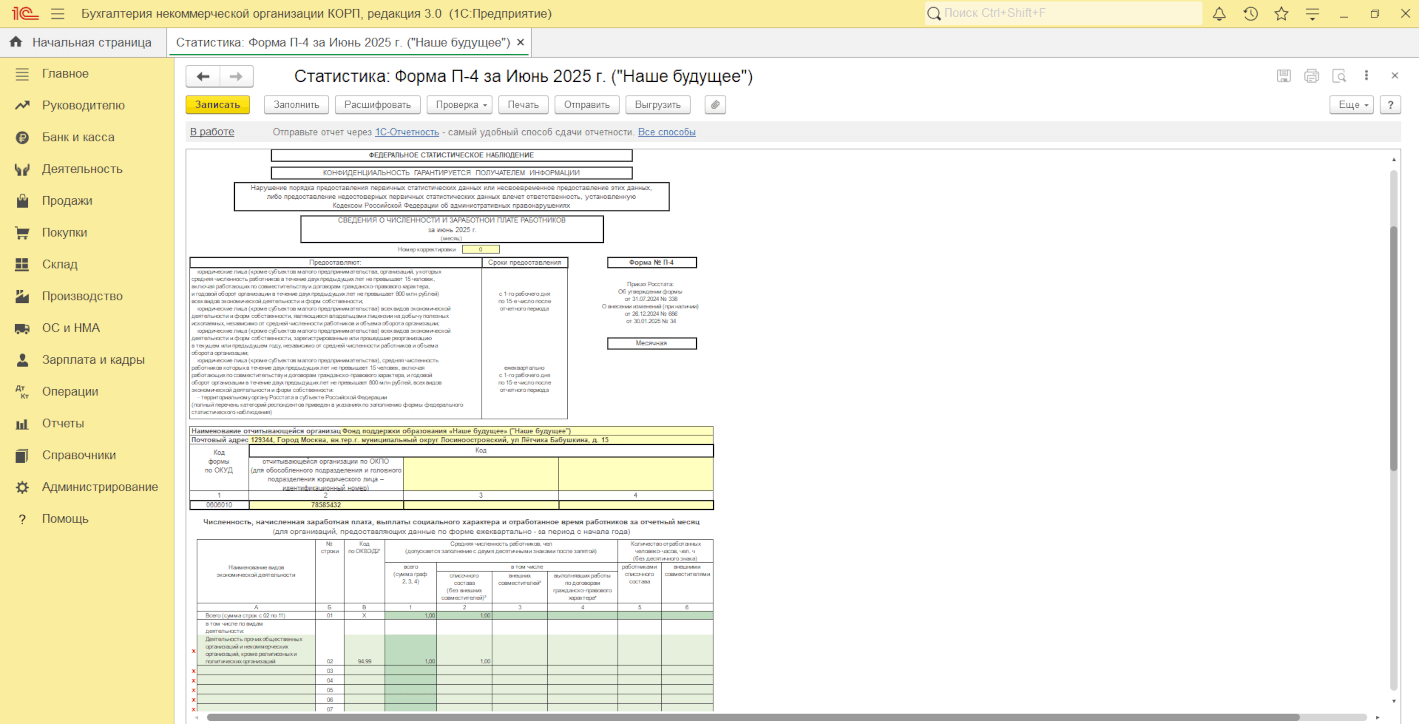Viewport: 1419px width, 724px height.
Task: Open the Зарплата и кадры section
Action: pos(93,360)
